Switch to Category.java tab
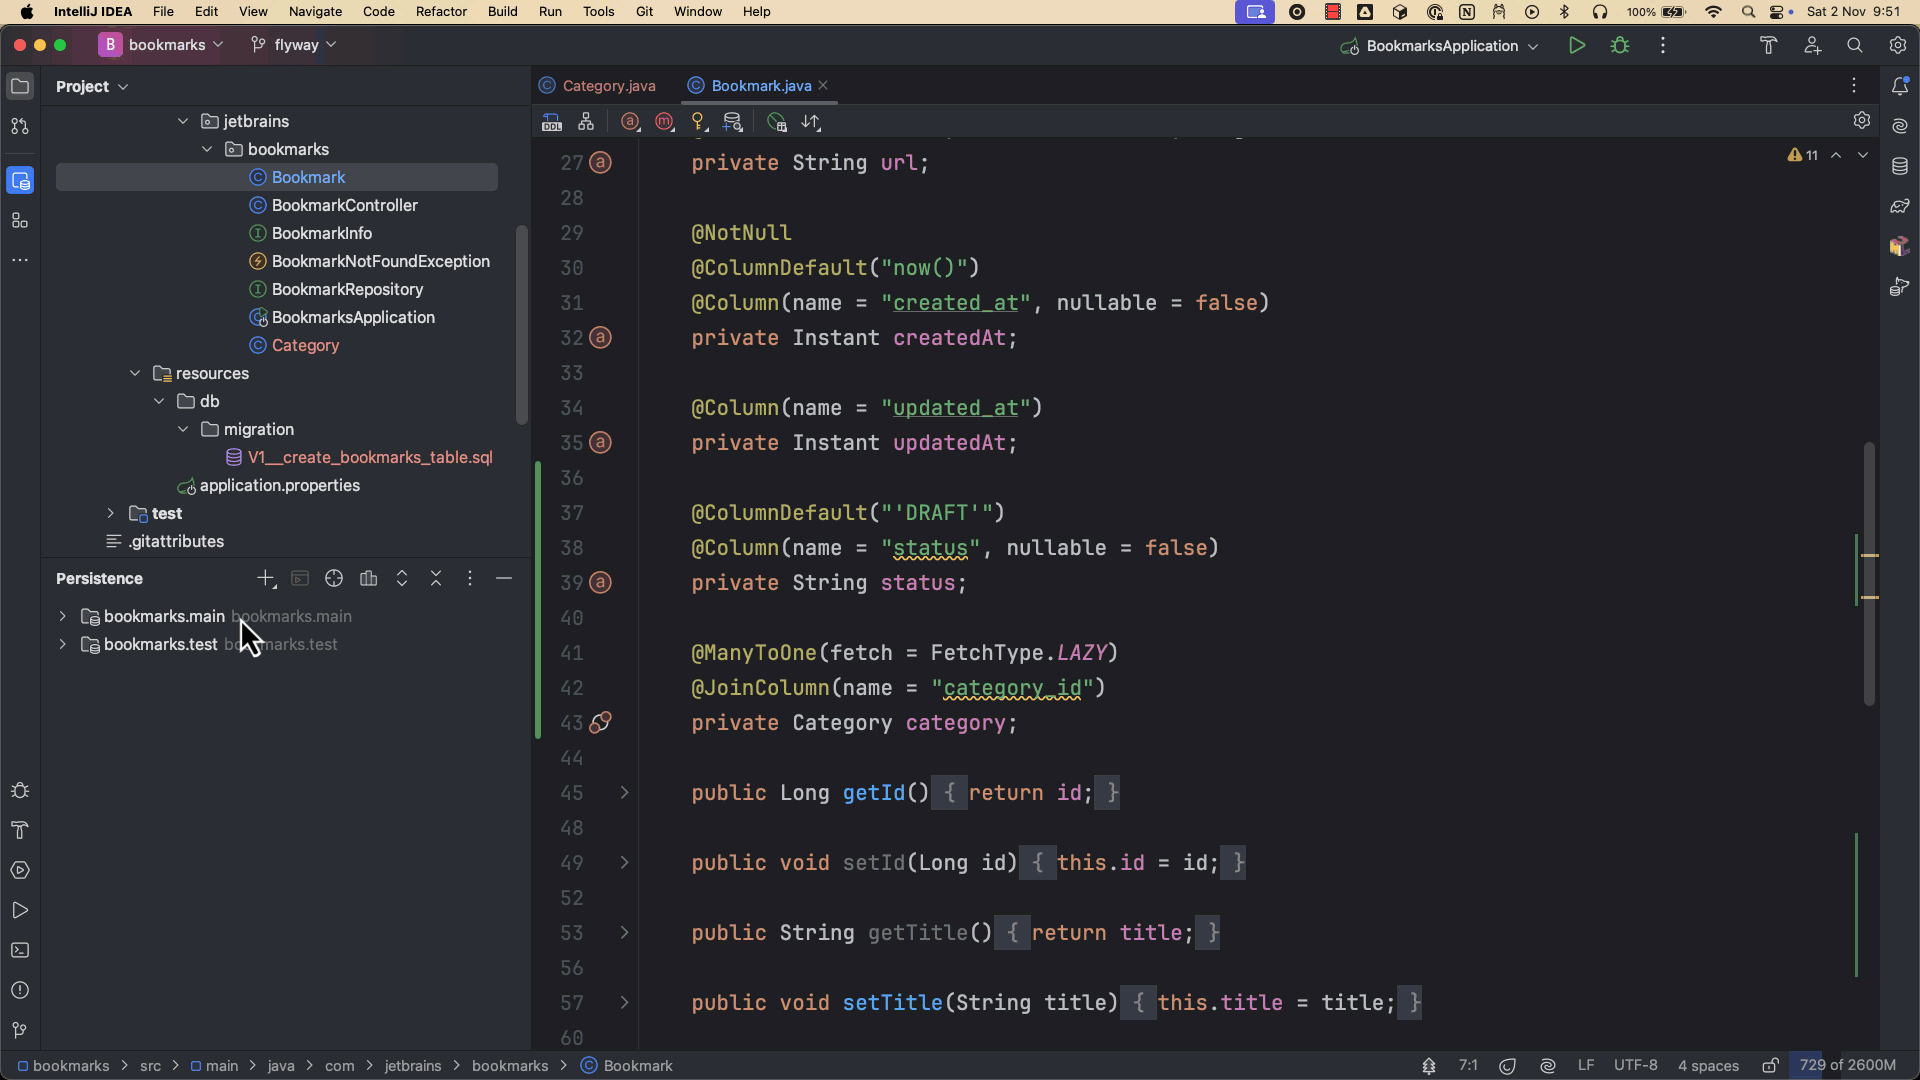 598,86
